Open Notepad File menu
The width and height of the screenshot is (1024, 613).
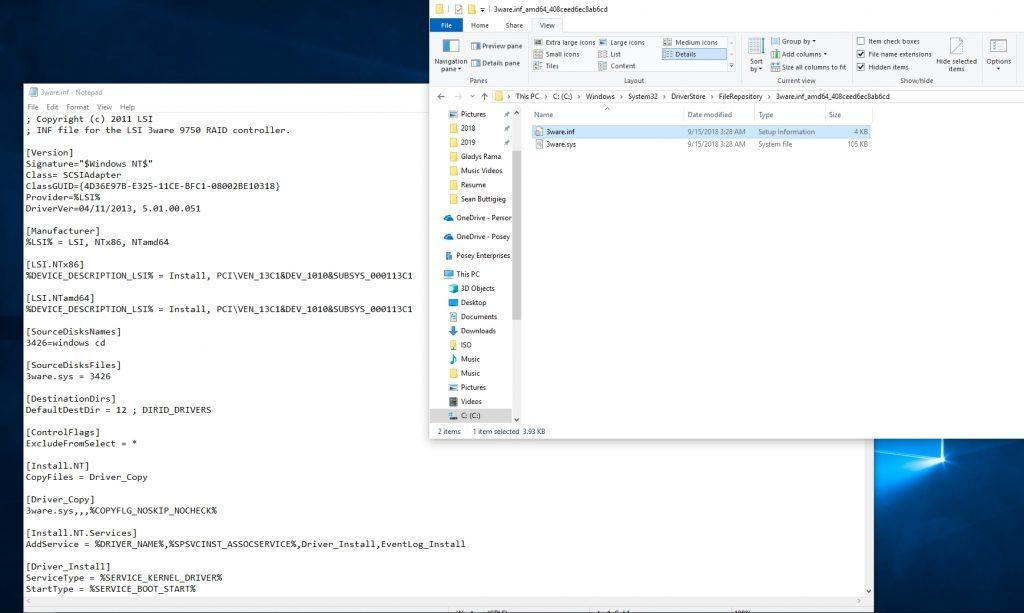coord(33,107)
